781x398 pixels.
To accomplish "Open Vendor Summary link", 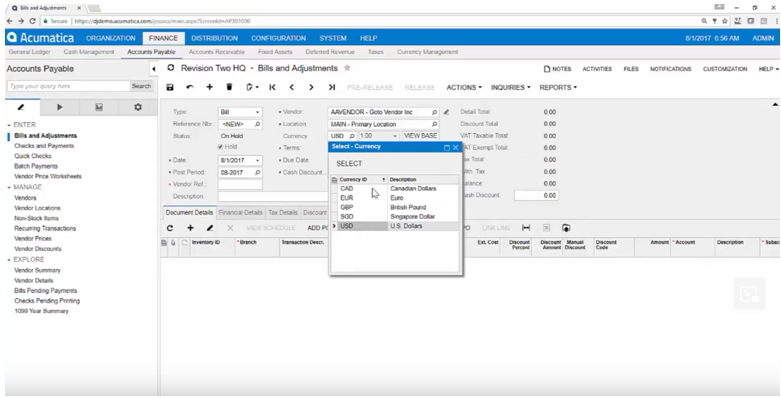I will 37,270.
